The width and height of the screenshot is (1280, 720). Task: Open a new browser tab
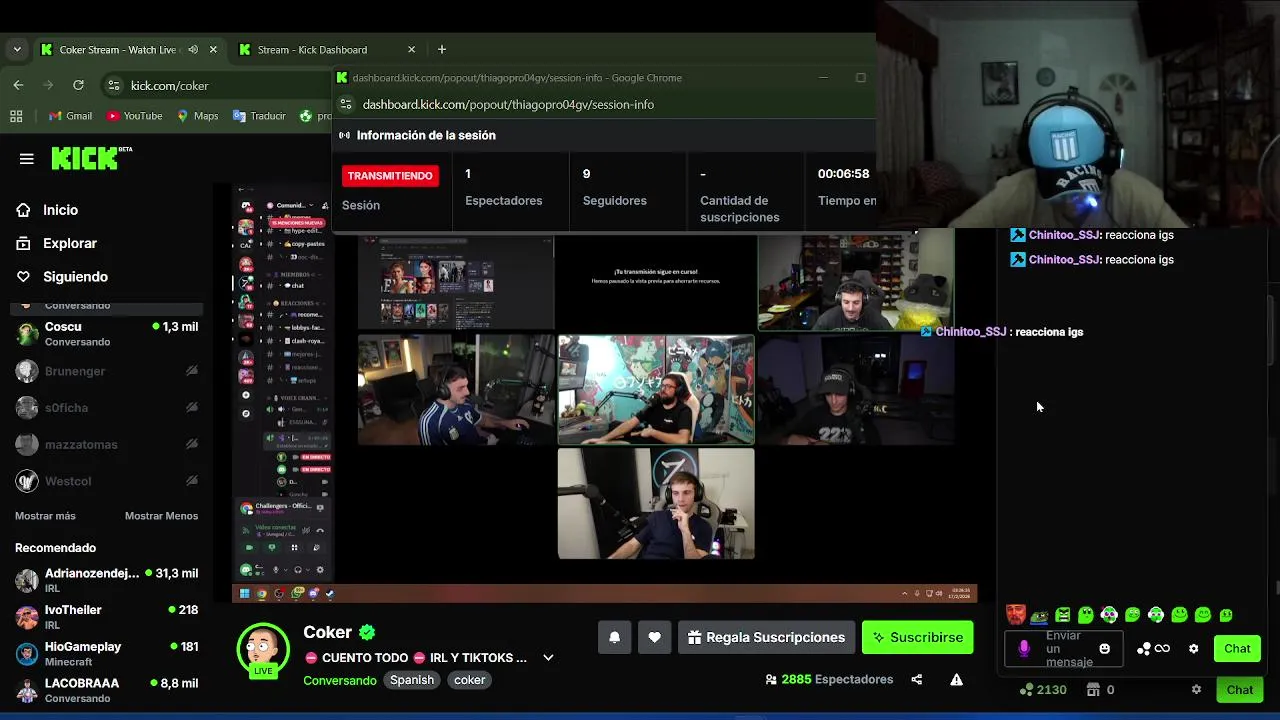[442, 49]
